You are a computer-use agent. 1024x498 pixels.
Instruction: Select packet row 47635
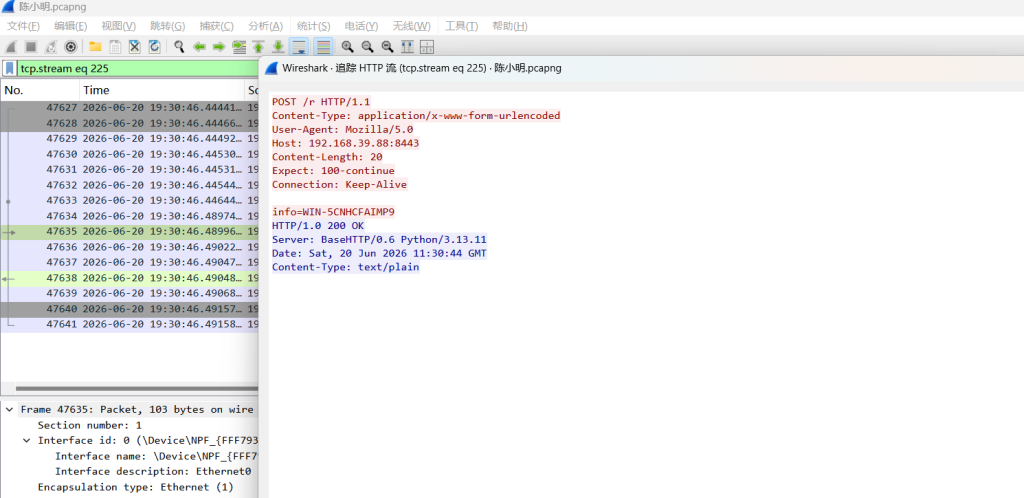[x=129, y=232]
